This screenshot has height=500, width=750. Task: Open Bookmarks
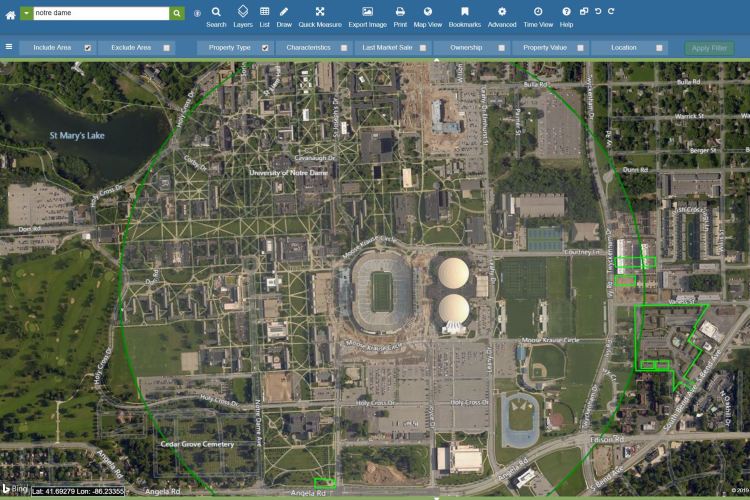click(464, 17)
